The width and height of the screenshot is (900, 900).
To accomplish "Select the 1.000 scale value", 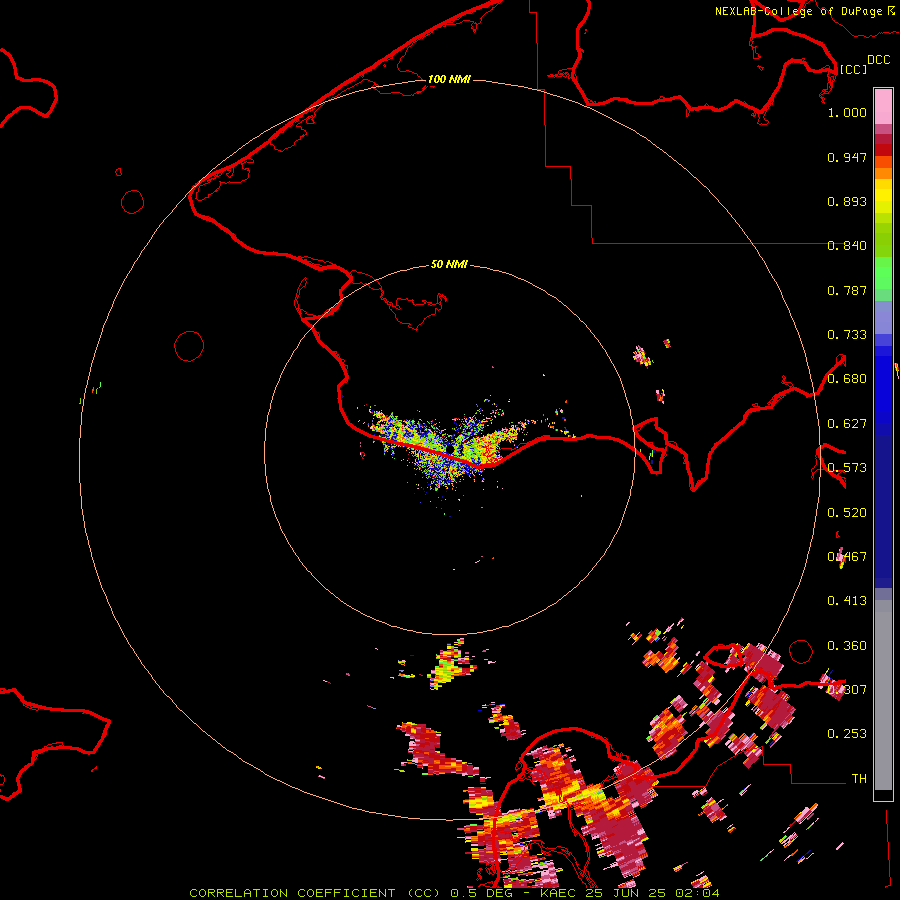I will [x=847, y=112].
